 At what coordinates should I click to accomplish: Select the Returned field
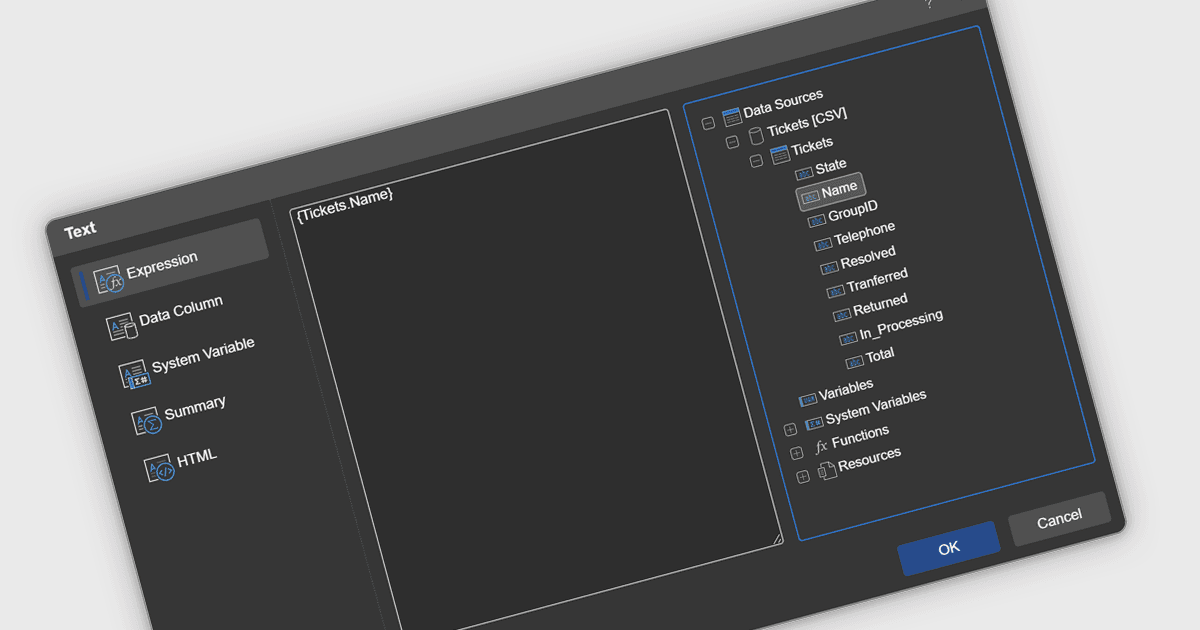click(x=880, y=304)
